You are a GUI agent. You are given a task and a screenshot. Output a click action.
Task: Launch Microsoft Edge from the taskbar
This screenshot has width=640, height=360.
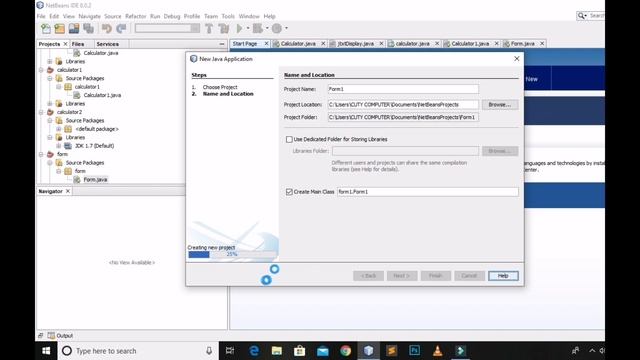254,351
